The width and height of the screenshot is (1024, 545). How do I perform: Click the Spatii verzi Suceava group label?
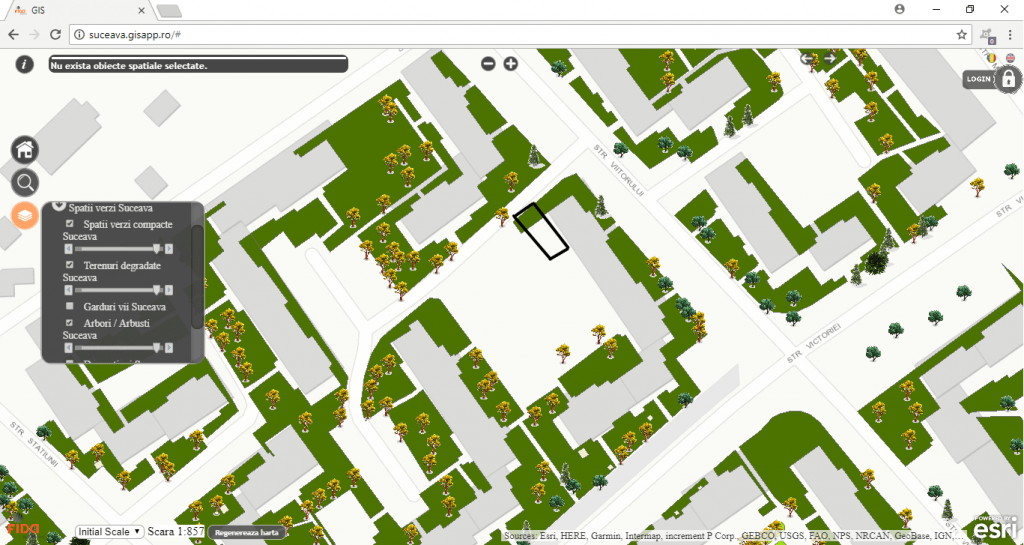click(110, 208)
